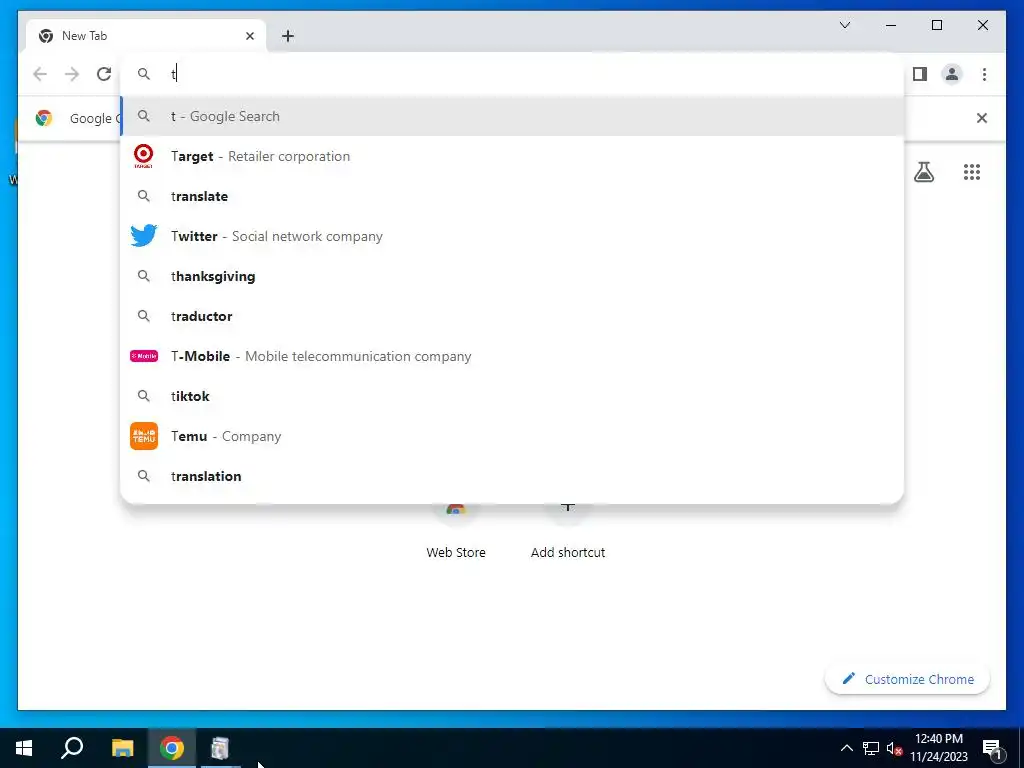Screen dimensions: 1024x768
Task: Click the Customize Chrome button
Action: [x=908, y=679]
